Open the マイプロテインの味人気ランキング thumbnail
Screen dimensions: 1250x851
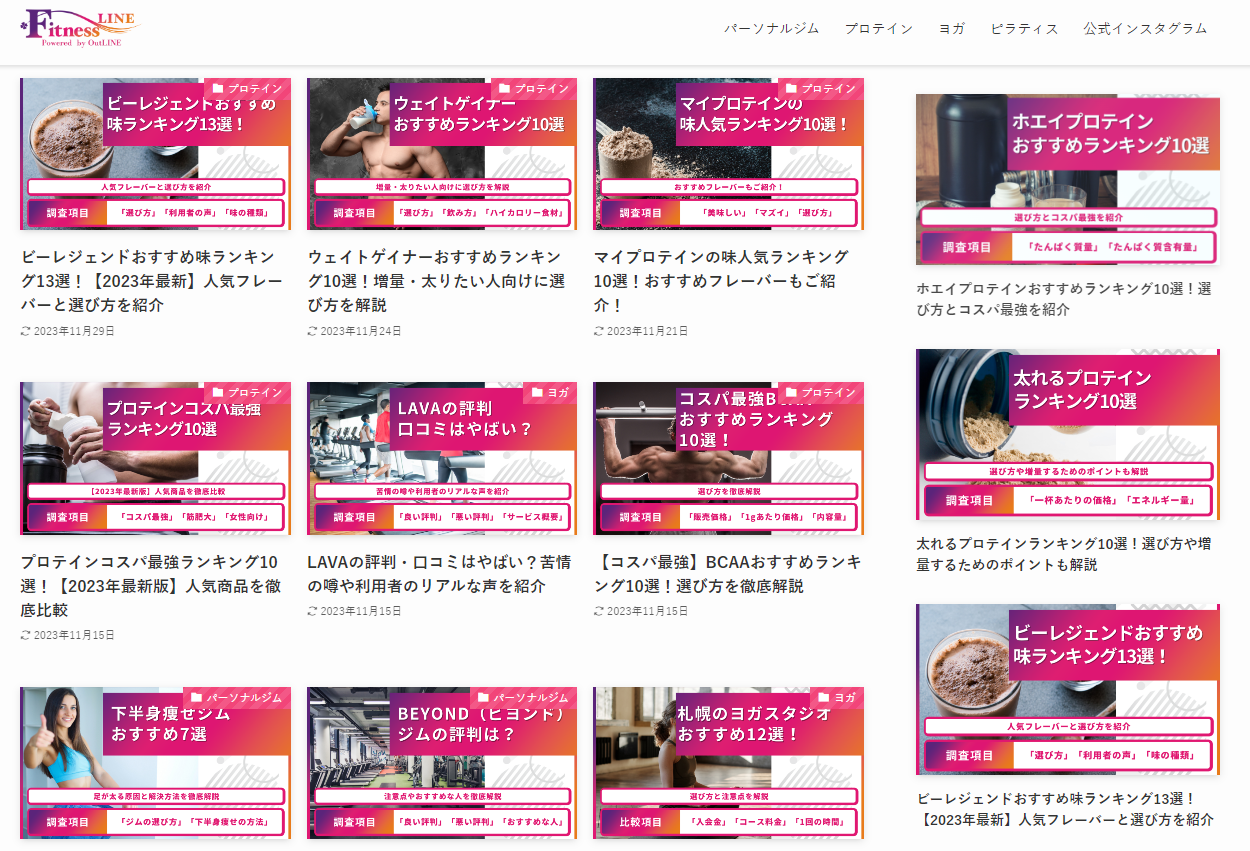728,154
